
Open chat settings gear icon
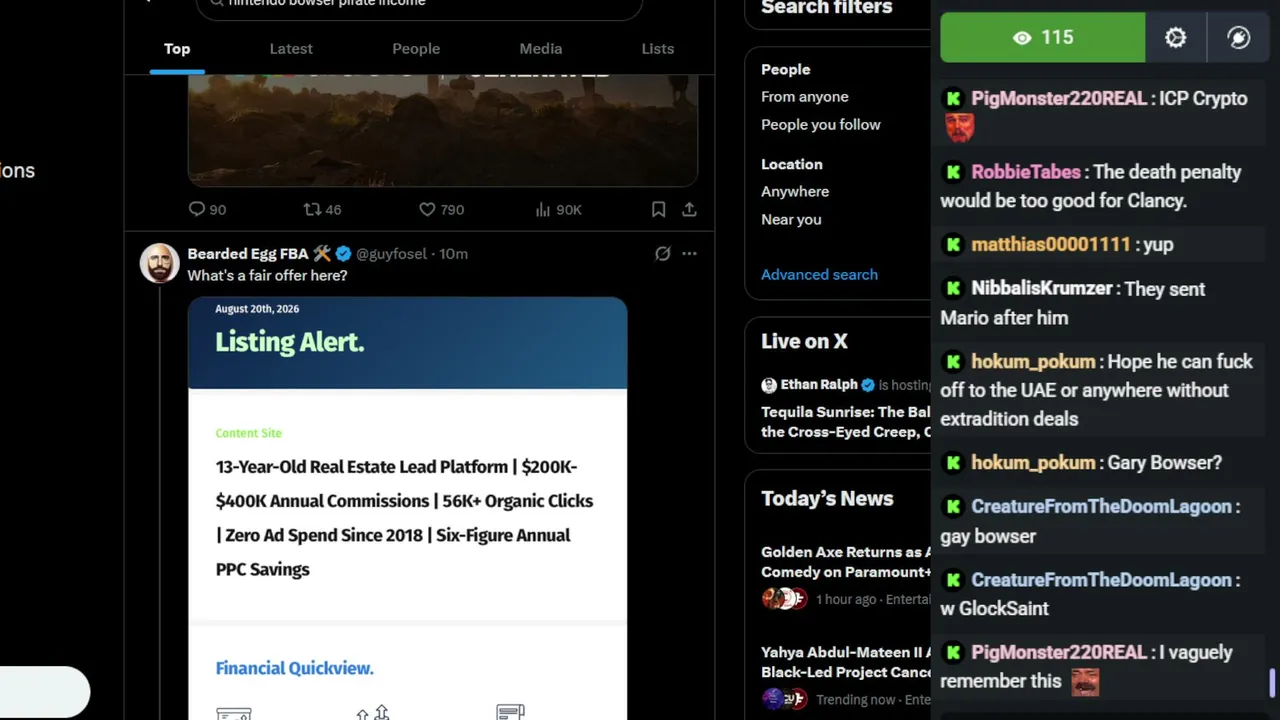pyautogui.click(x=1176, y=38)
